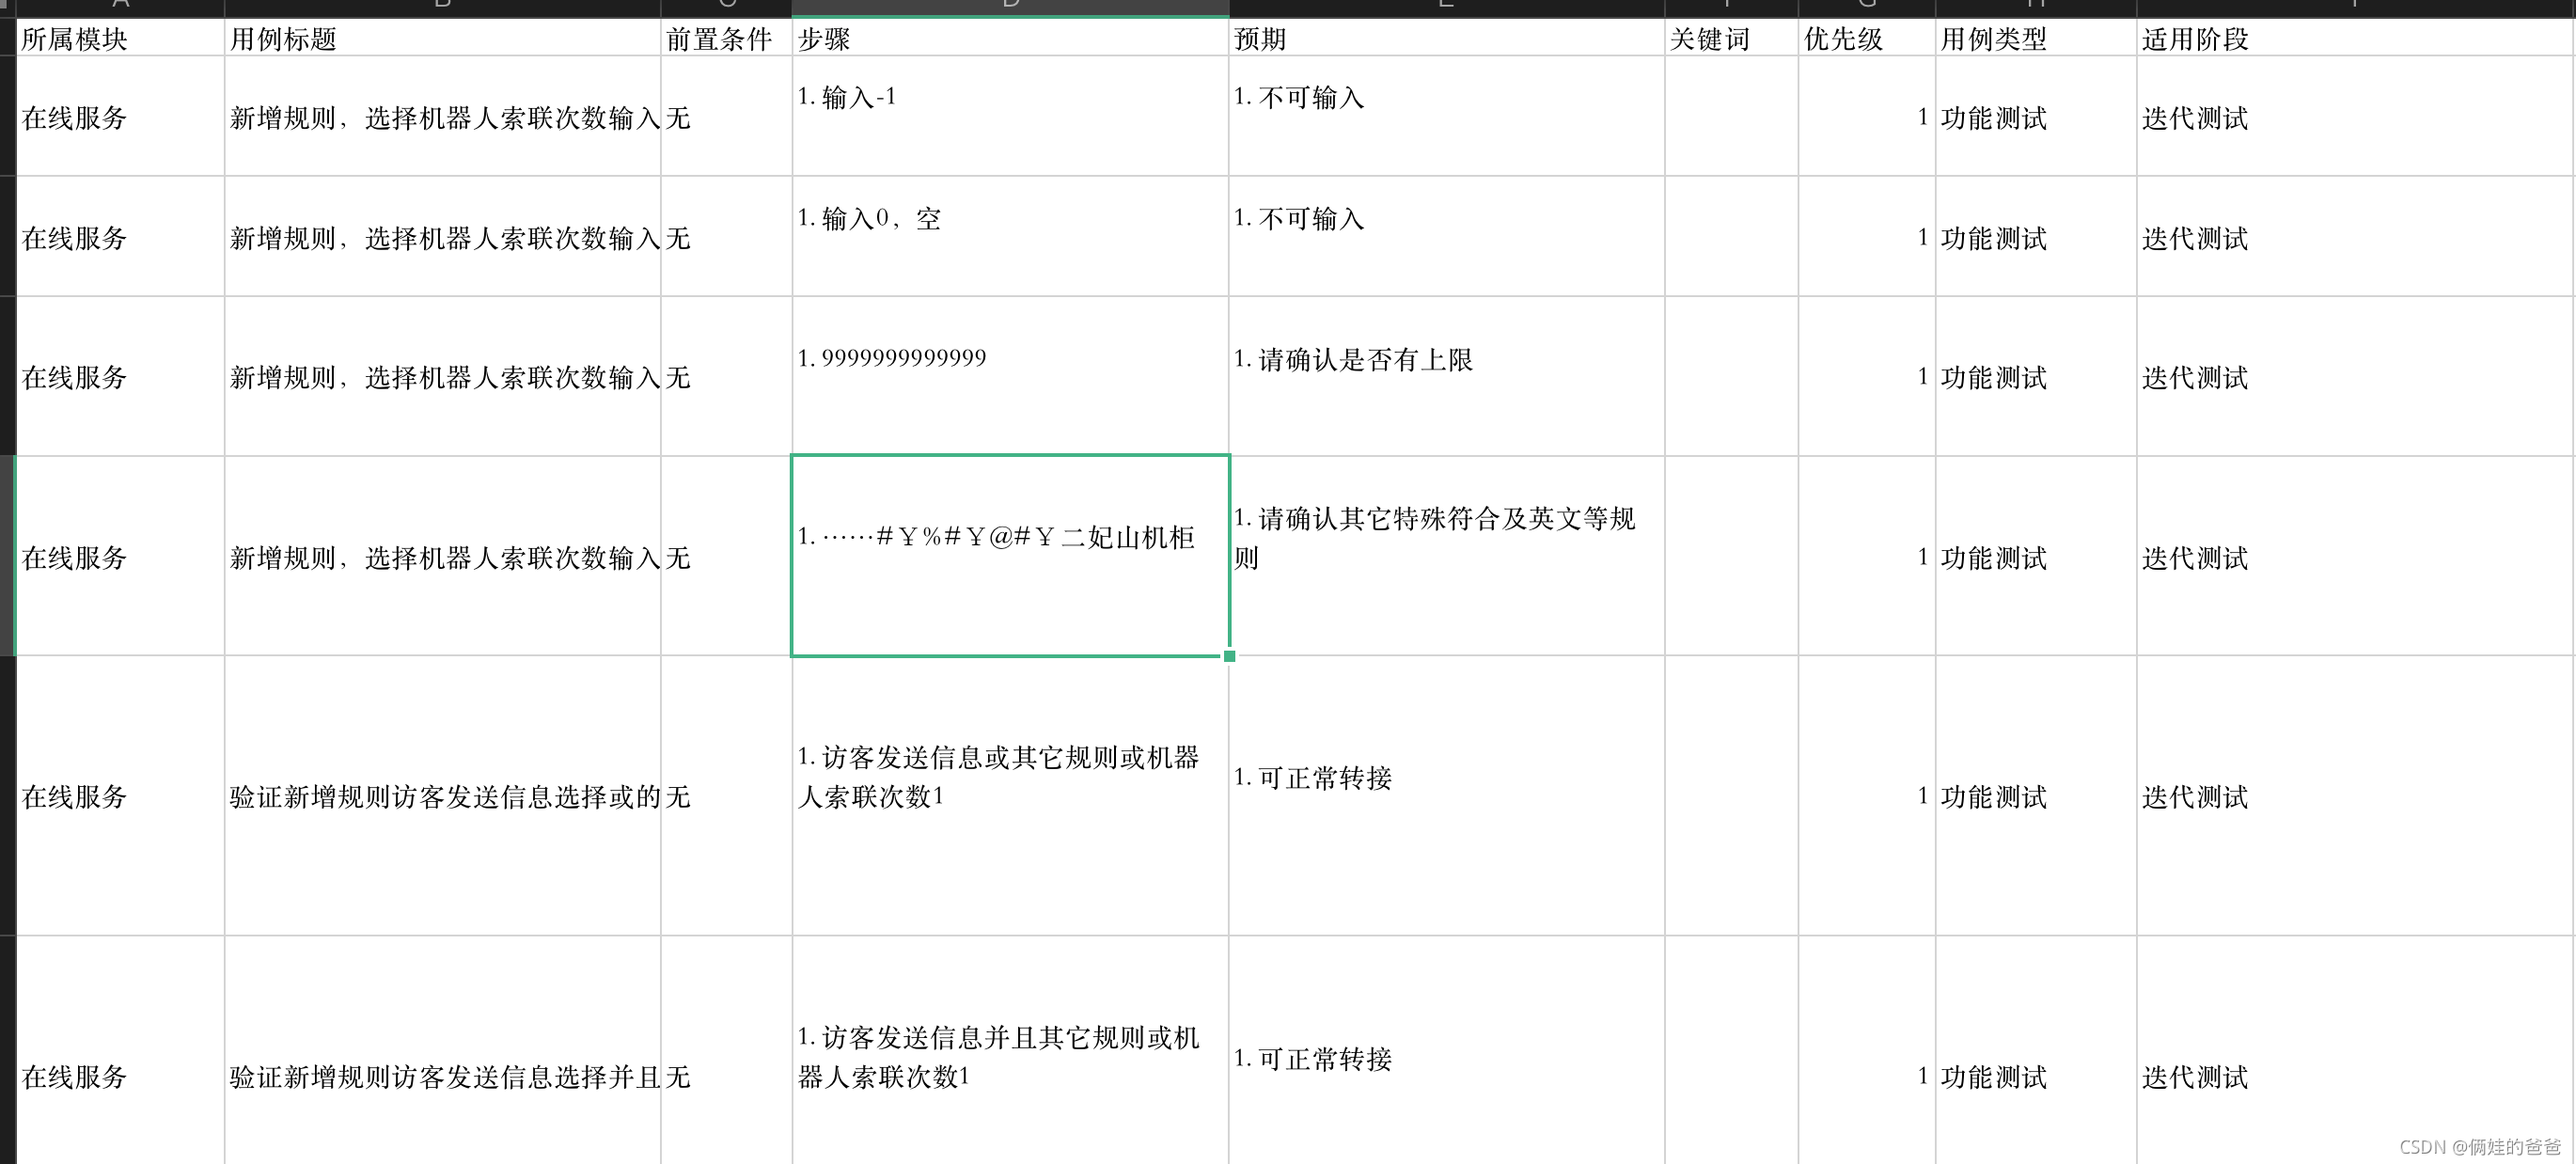This screenshot has width=2576, height=1164.
Task: Click the step cell '1. 输入0，空'
Action: click(x=1010, y=236)
